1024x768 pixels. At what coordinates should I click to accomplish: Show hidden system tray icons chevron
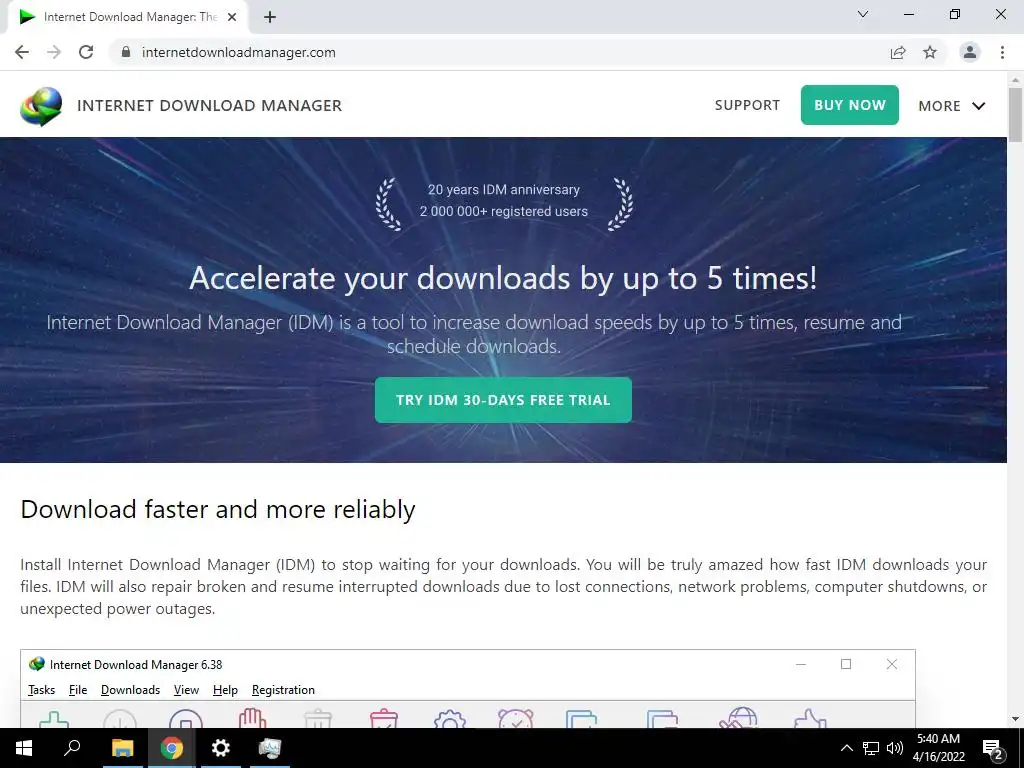tap(846, 748)
